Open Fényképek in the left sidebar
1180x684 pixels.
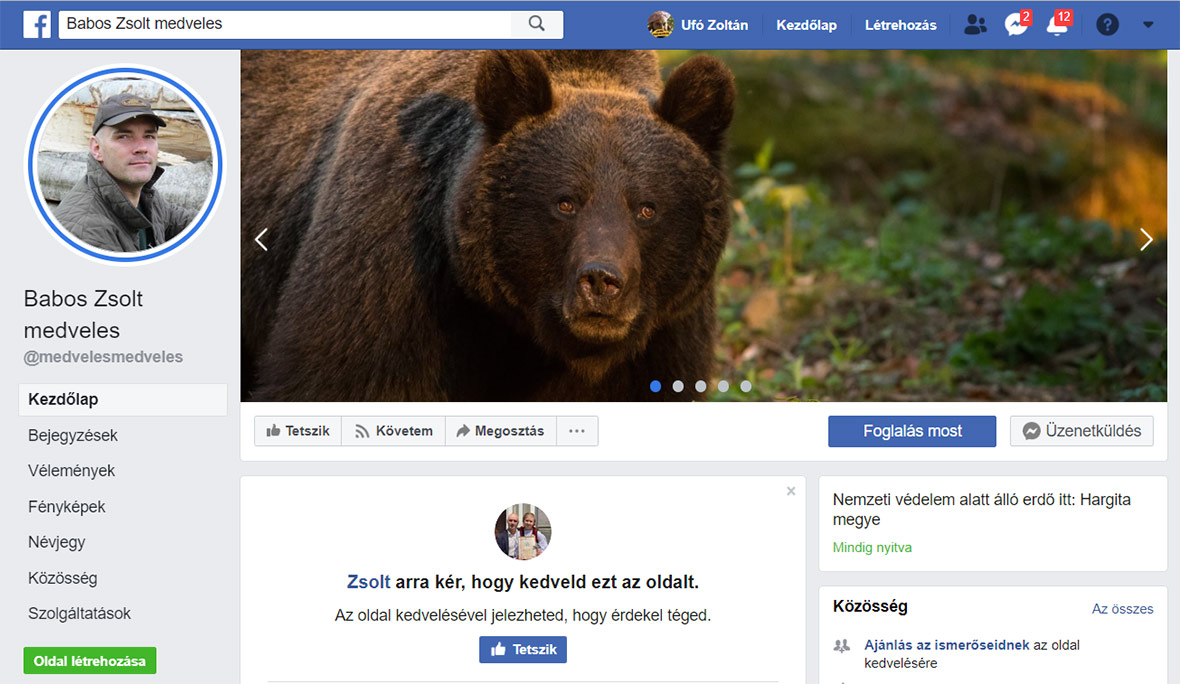67,507
